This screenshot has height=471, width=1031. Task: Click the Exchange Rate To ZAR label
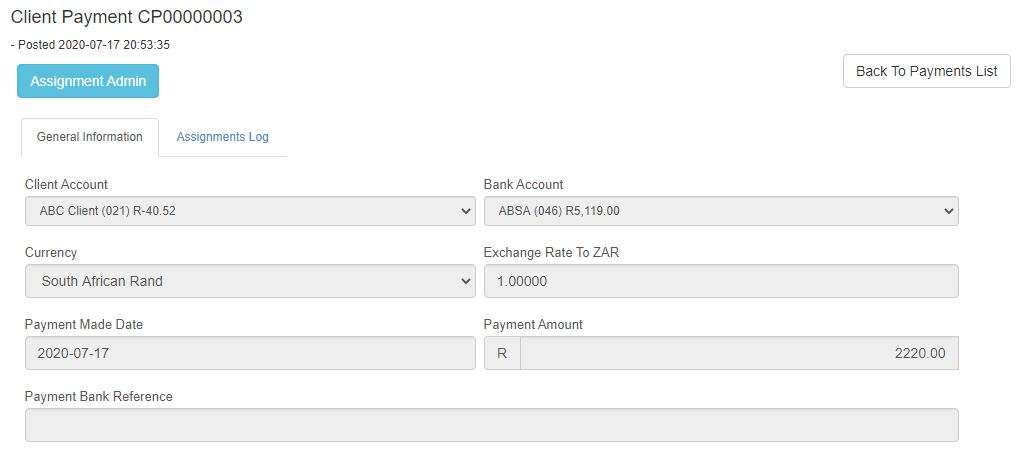click(551, 252)
